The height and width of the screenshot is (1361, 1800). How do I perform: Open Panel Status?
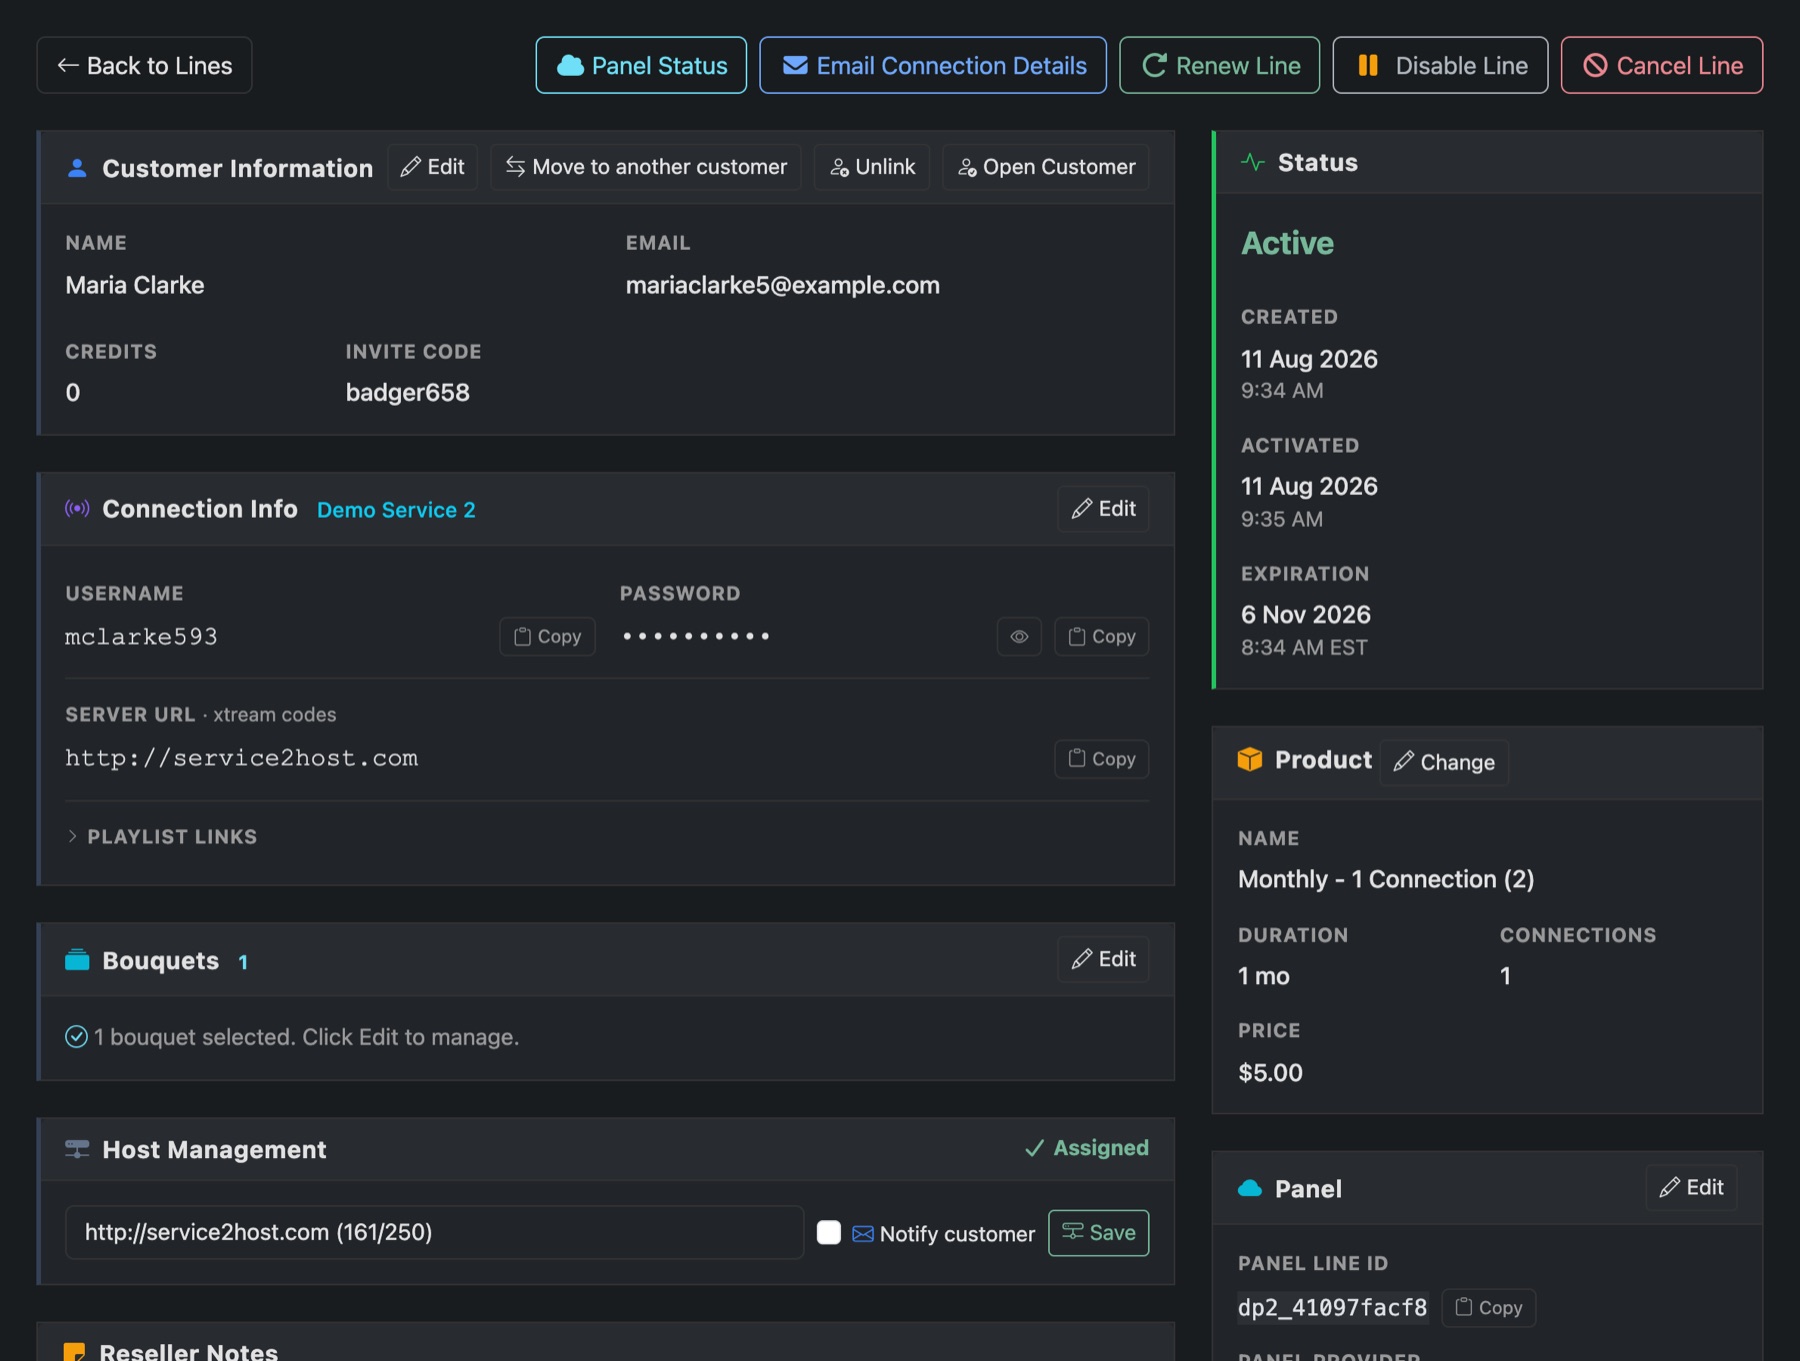641,65
